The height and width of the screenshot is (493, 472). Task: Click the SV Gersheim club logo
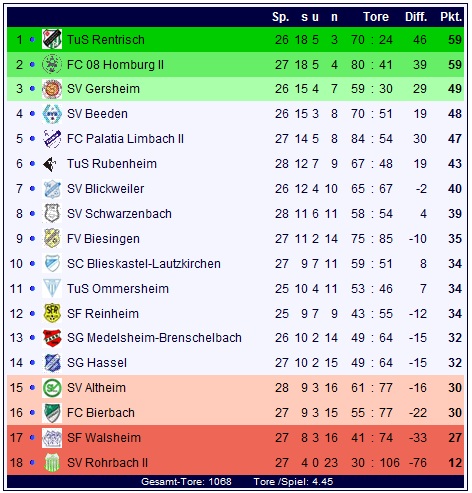52,89
